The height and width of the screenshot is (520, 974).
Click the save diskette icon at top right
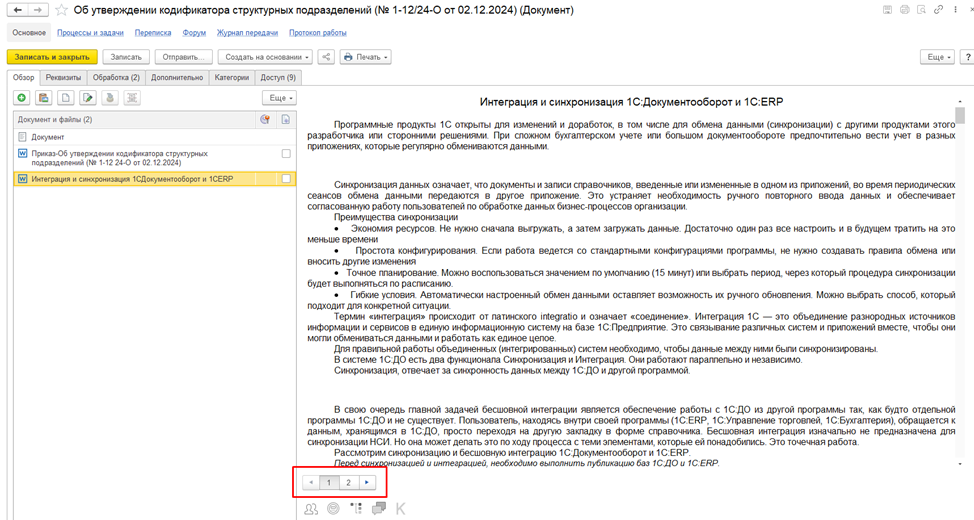click(887, 10)
